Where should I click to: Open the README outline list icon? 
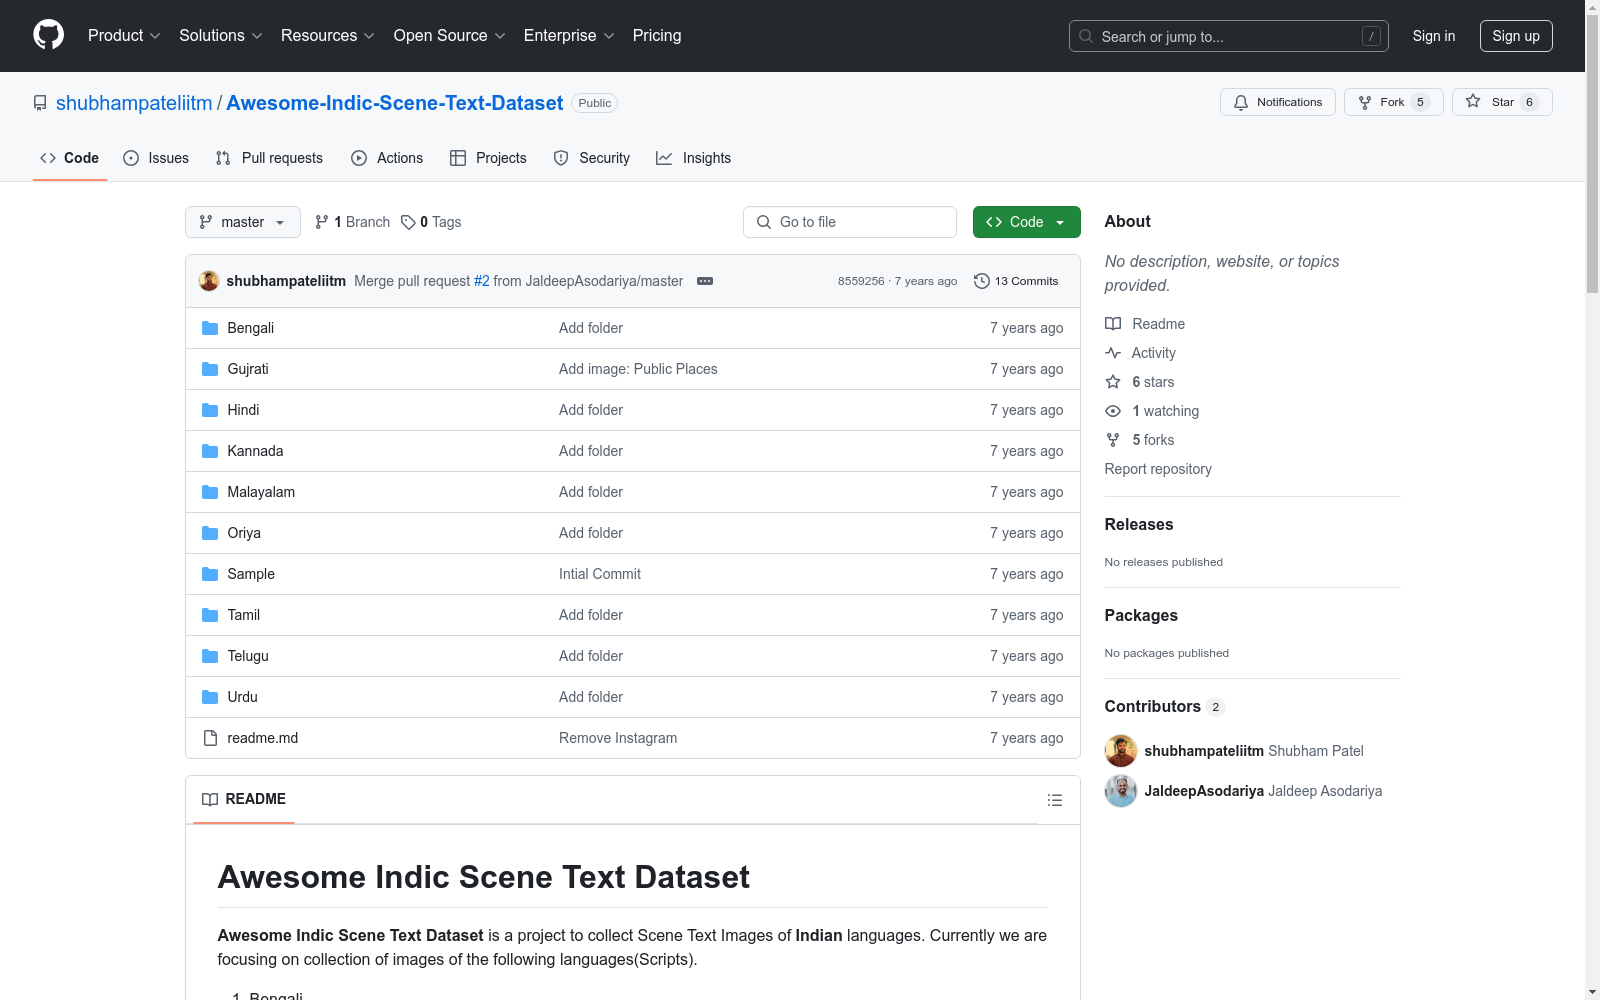click(1054, 800)
